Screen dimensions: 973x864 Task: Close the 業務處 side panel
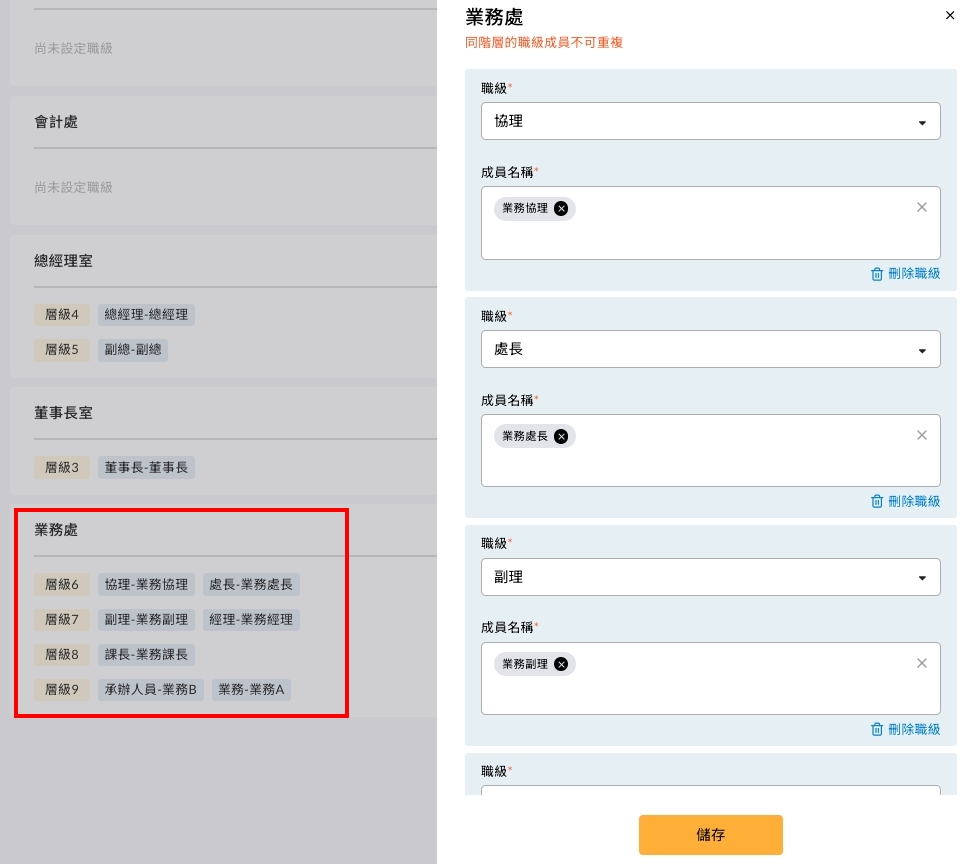point(949,16)
